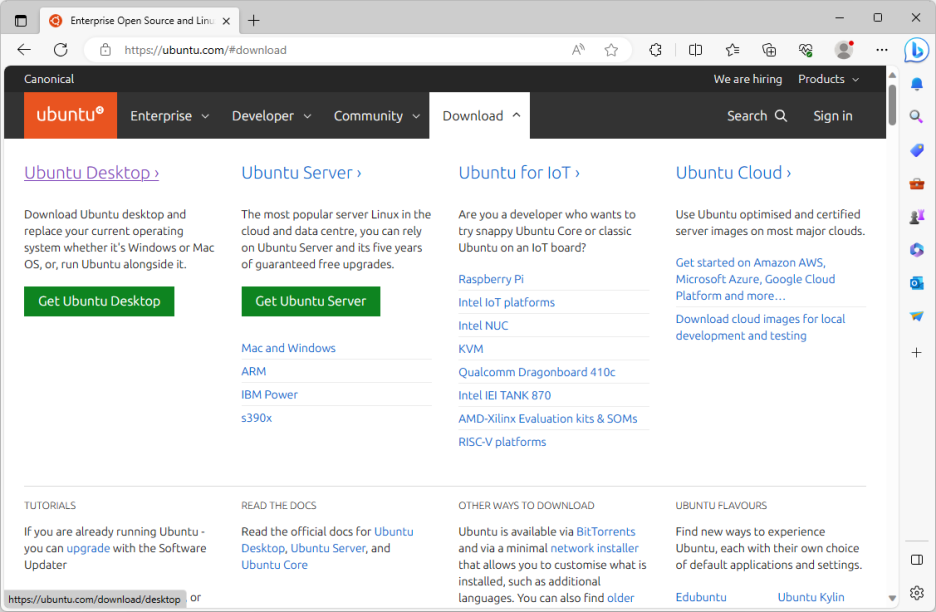This screenshot has height=612, width=936.
Task: Open sidebar settings gear icon
Action: 917,593
